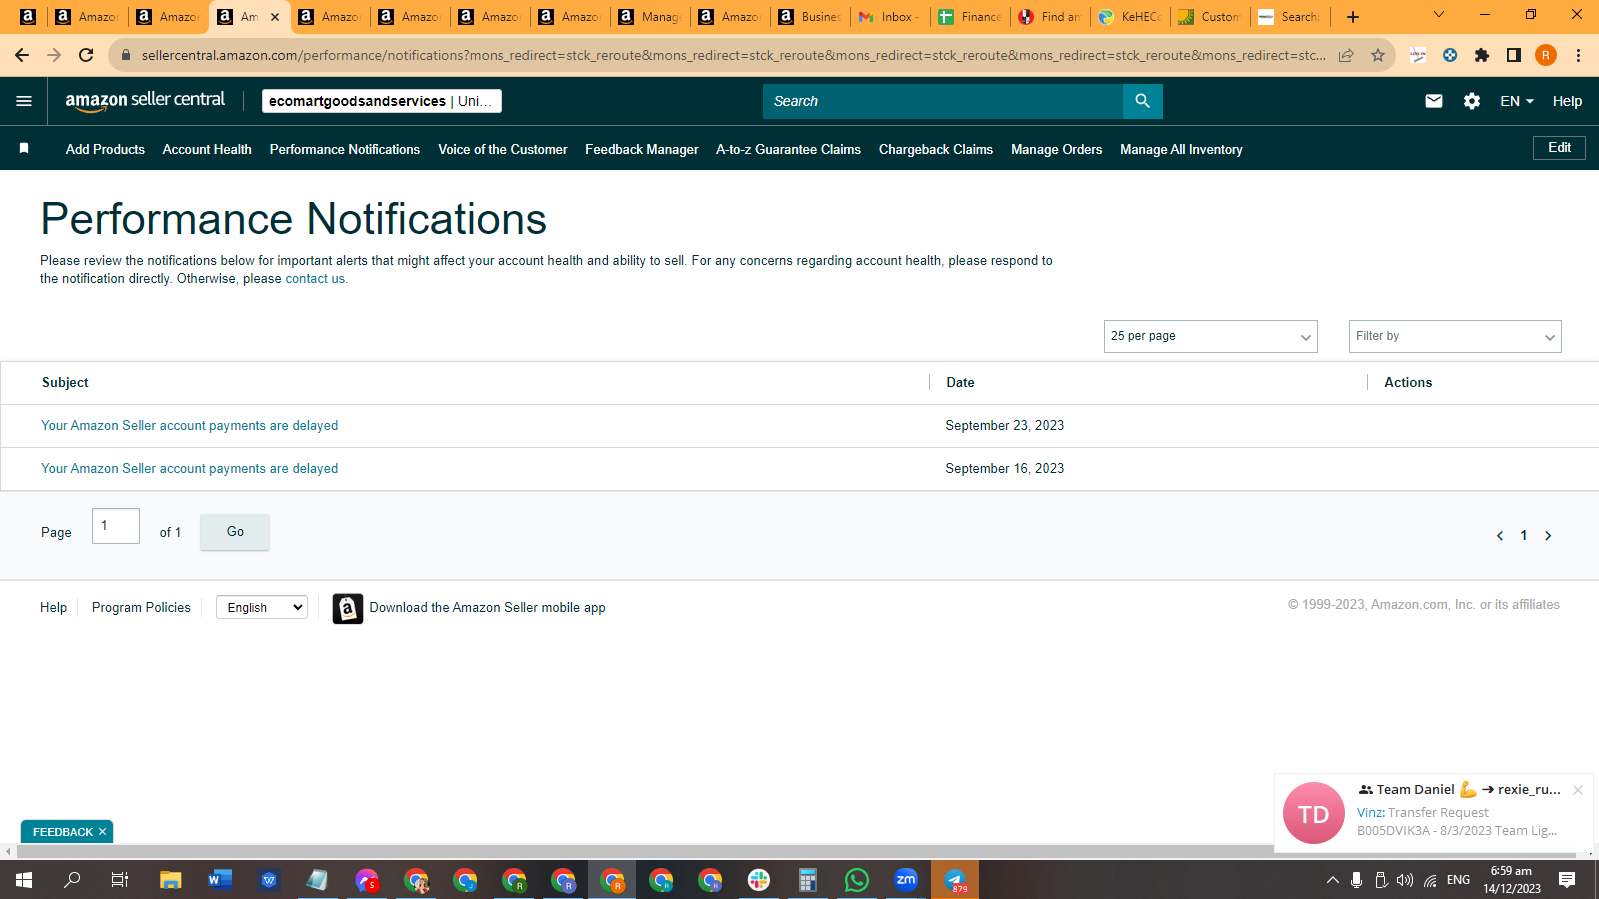This screenshot has width=1599, height=899.
Task: Open Telegram from the taskbar
Action: [955, 880]
